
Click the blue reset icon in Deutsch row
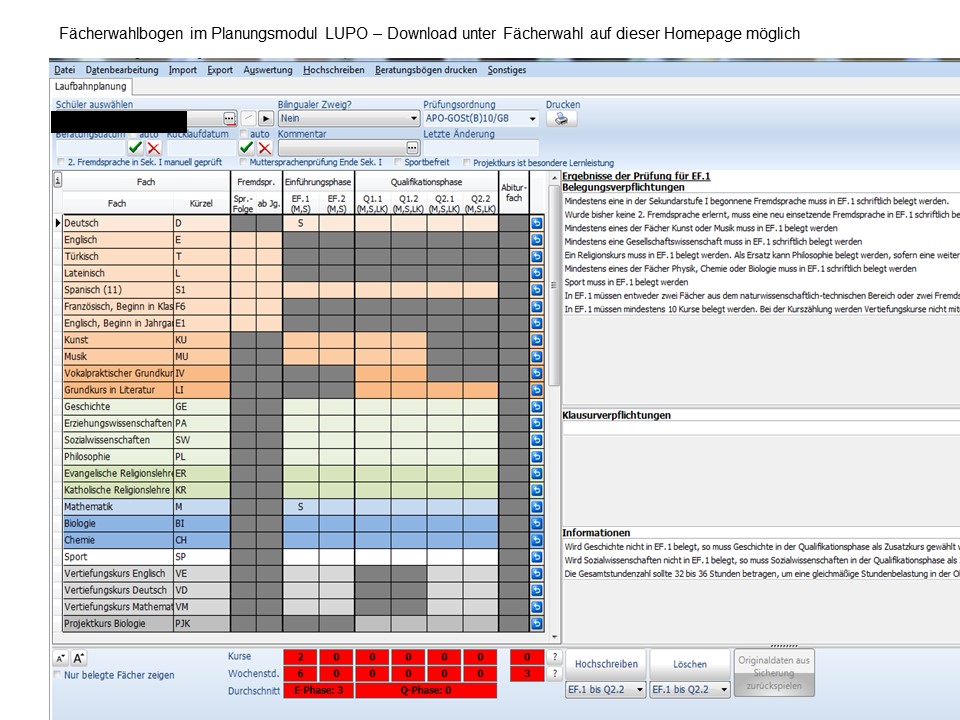point(536,224)
